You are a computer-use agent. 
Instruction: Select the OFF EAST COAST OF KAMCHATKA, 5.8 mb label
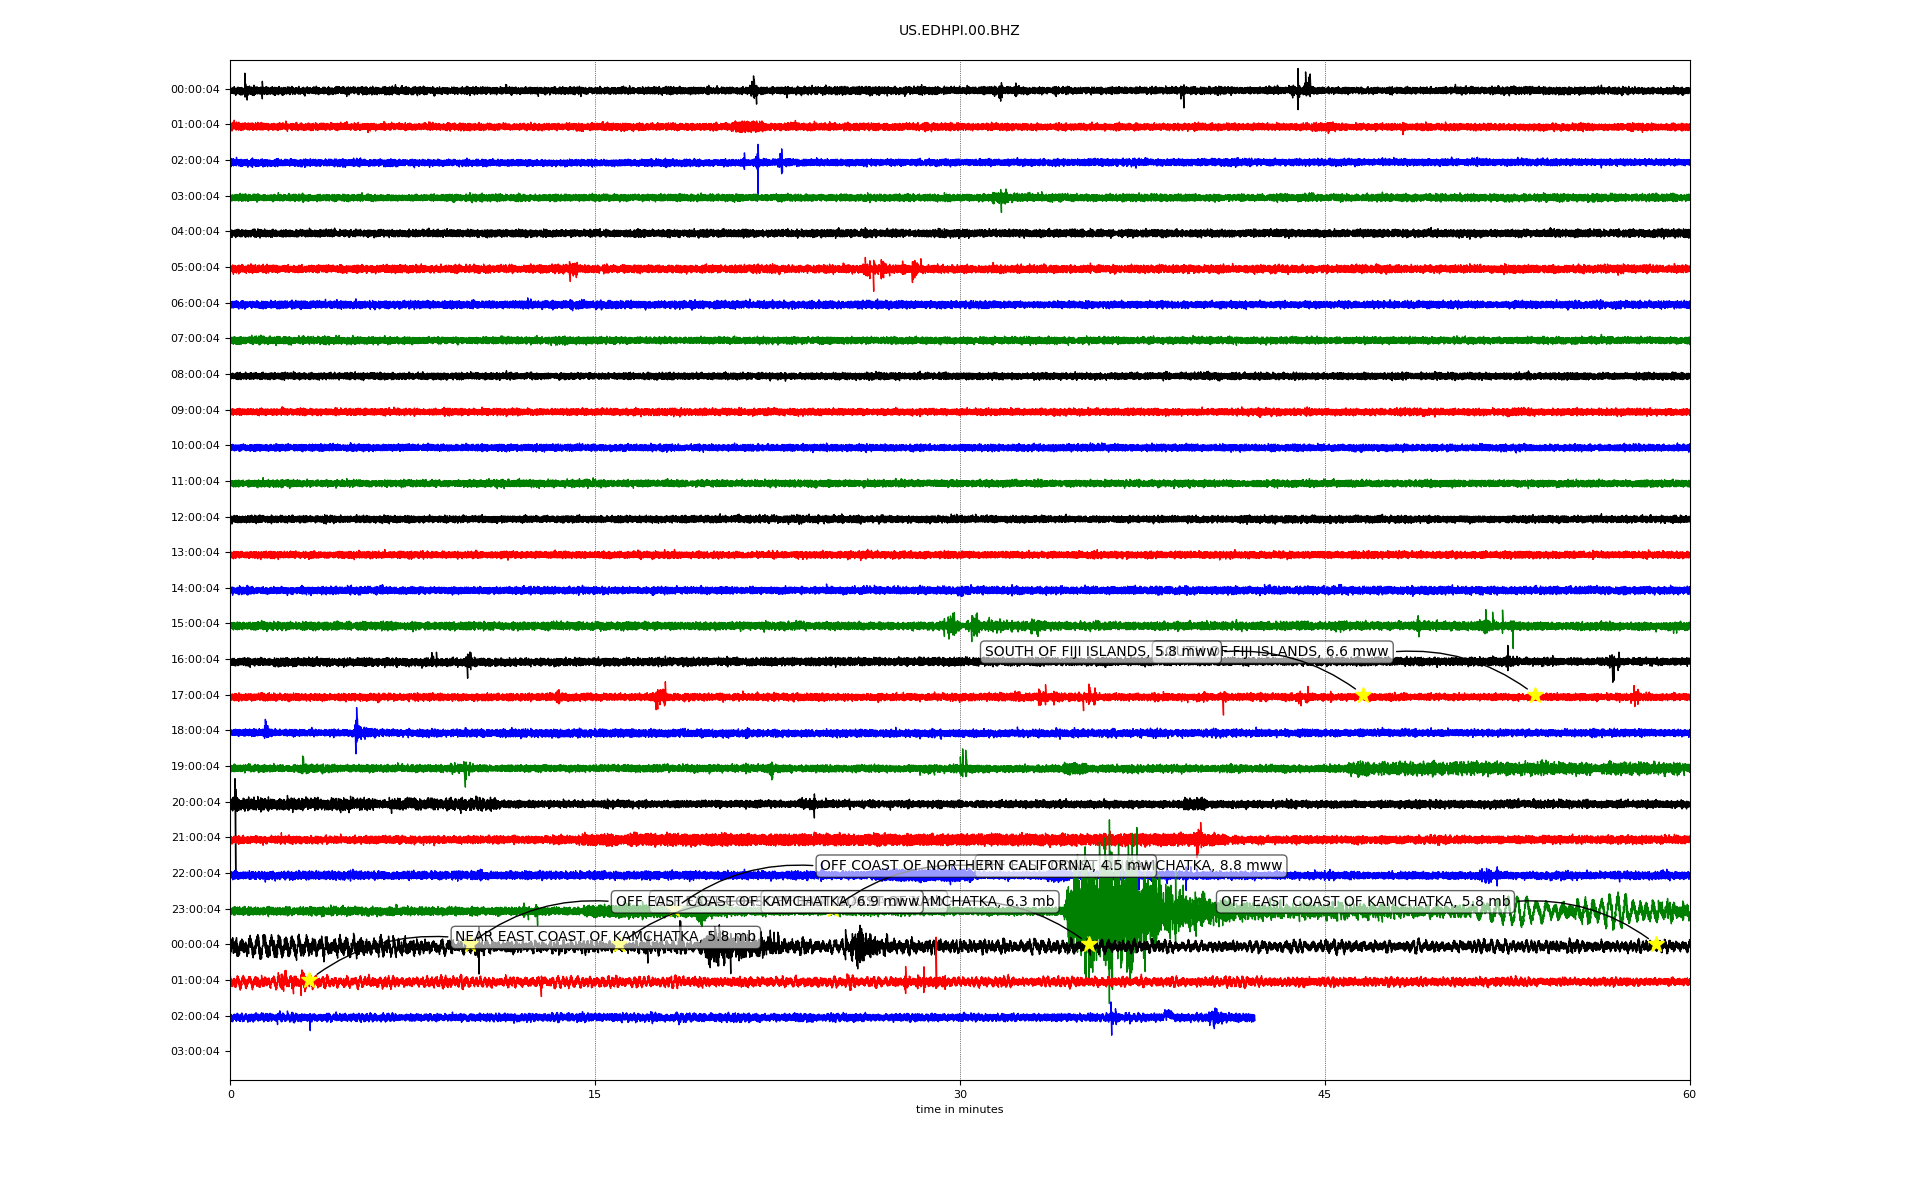point(1365,902)
